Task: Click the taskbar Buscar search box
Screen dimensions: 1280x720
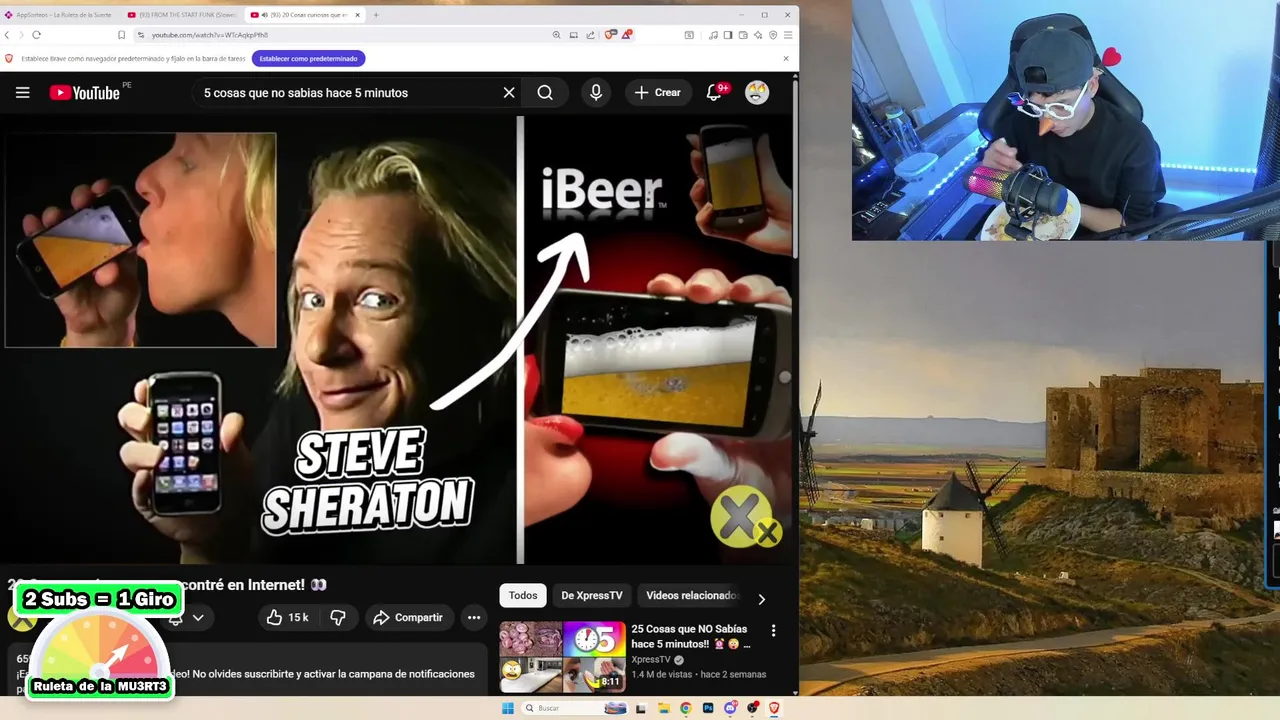Action: tap(574, 708)
